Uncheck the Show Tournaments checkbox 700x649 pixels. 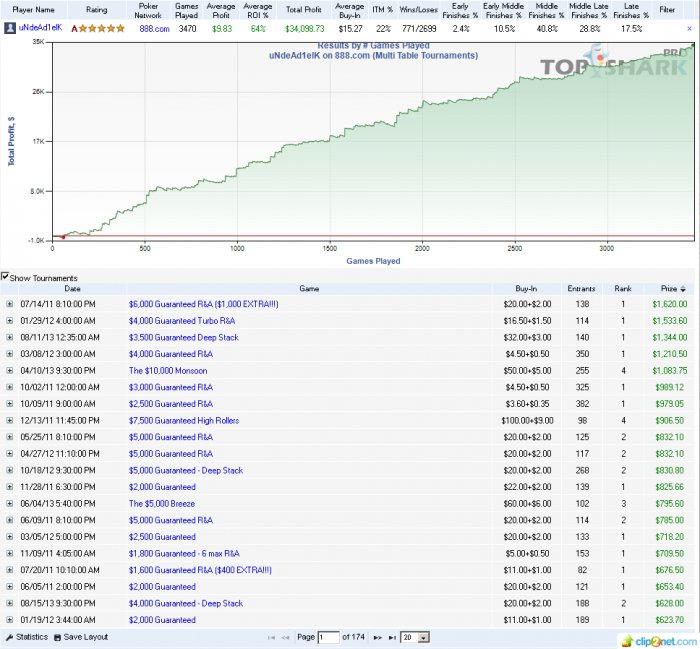5,278
